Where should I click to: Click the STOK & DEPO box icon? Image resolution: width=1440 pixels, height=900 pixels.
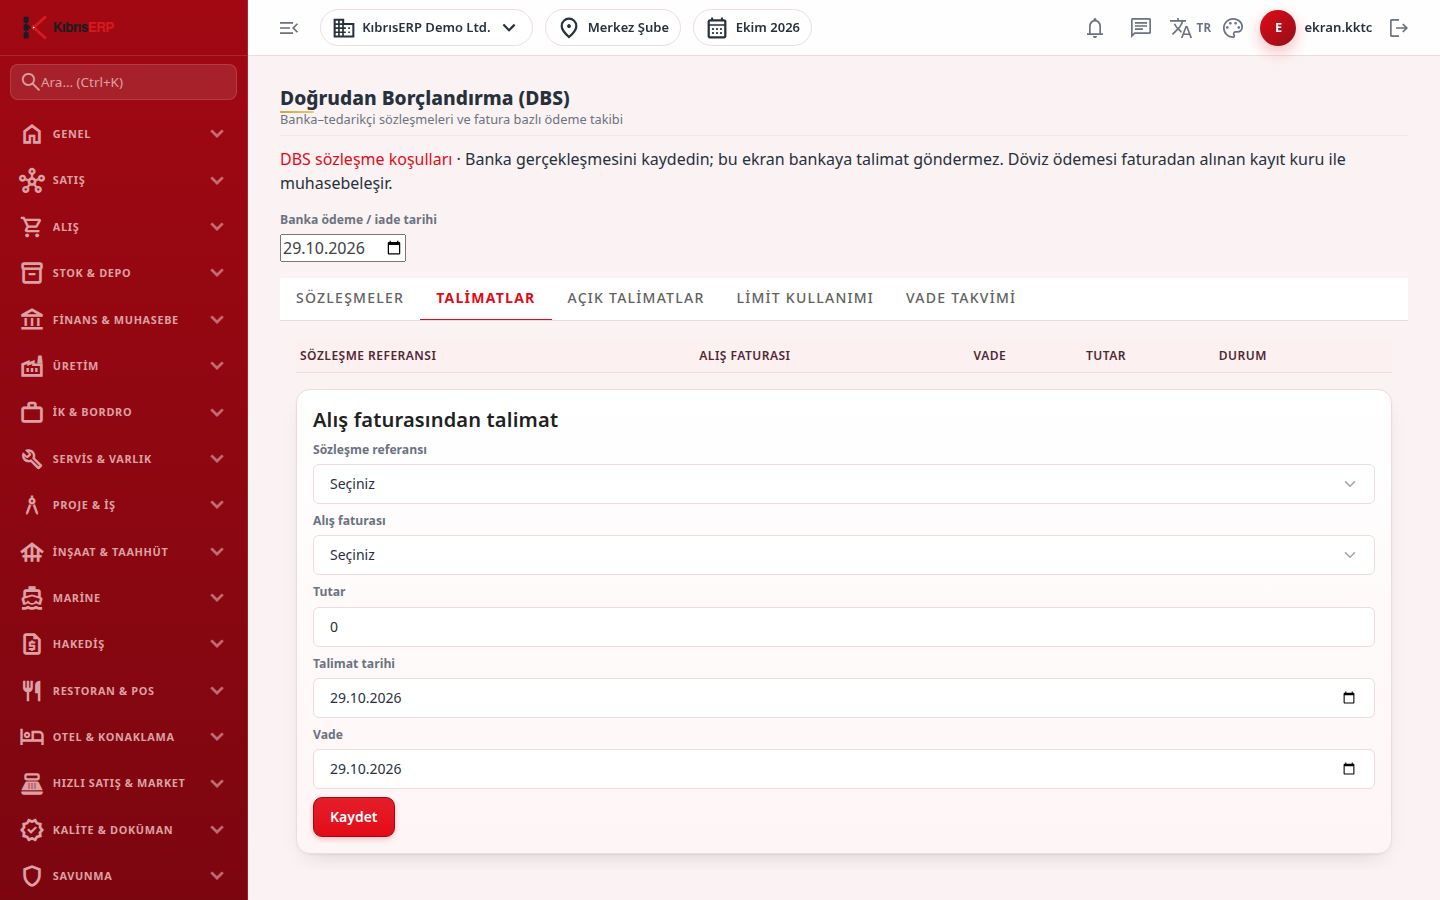(32, 273)
